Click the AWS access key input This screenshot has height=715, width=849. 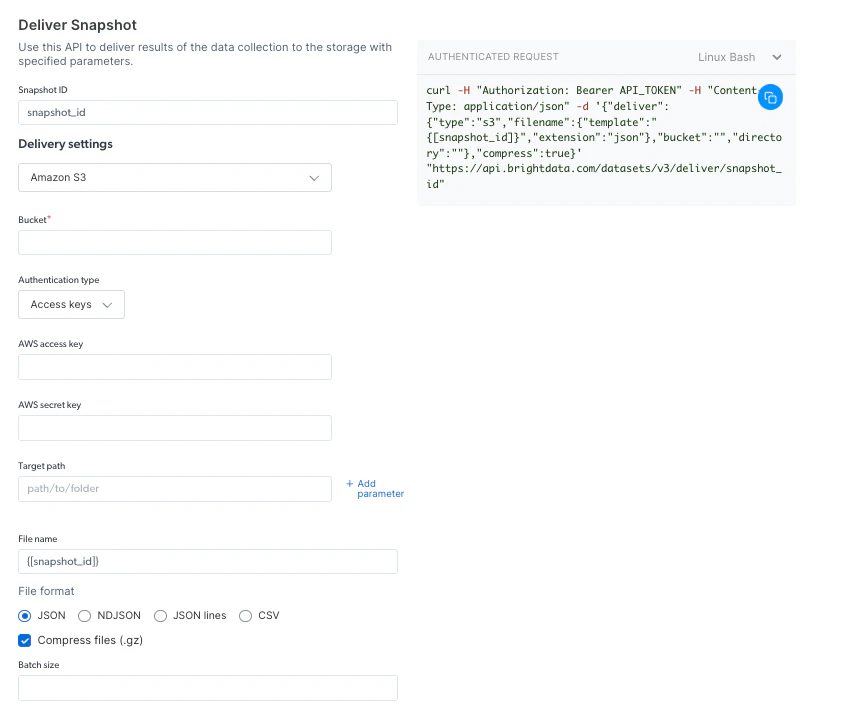point(174,367)
